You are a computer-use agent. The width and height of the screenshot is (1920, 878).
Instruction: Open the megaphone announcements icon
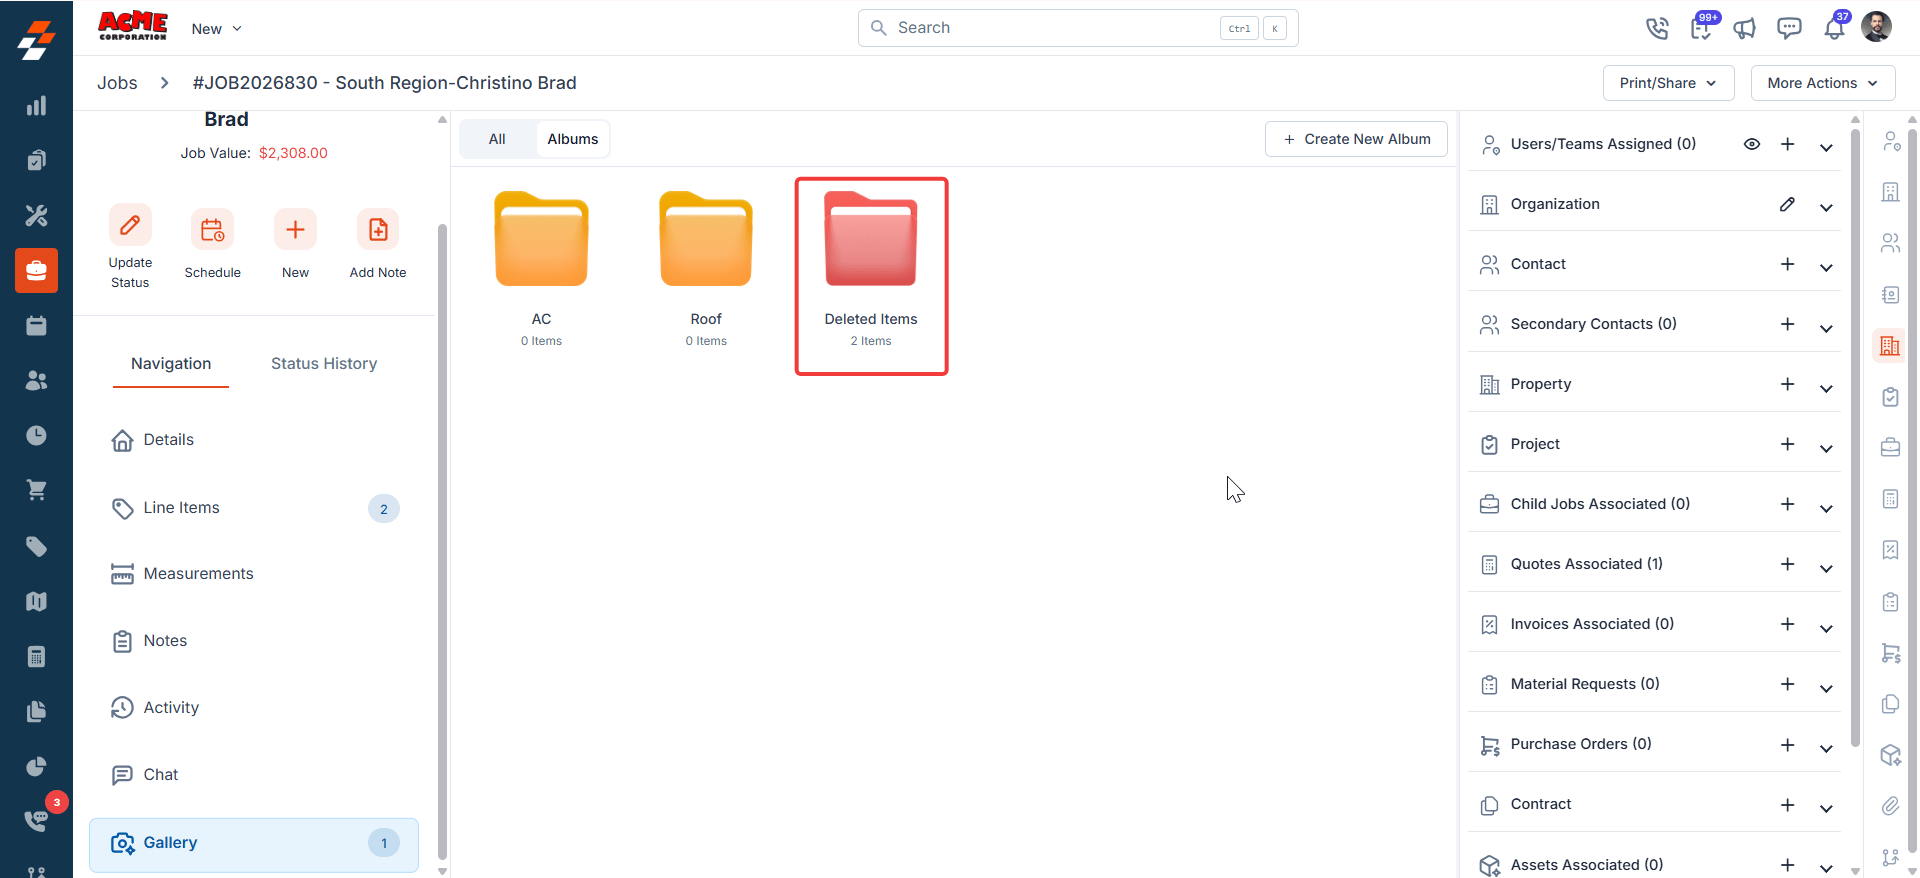click(1745, 28)
